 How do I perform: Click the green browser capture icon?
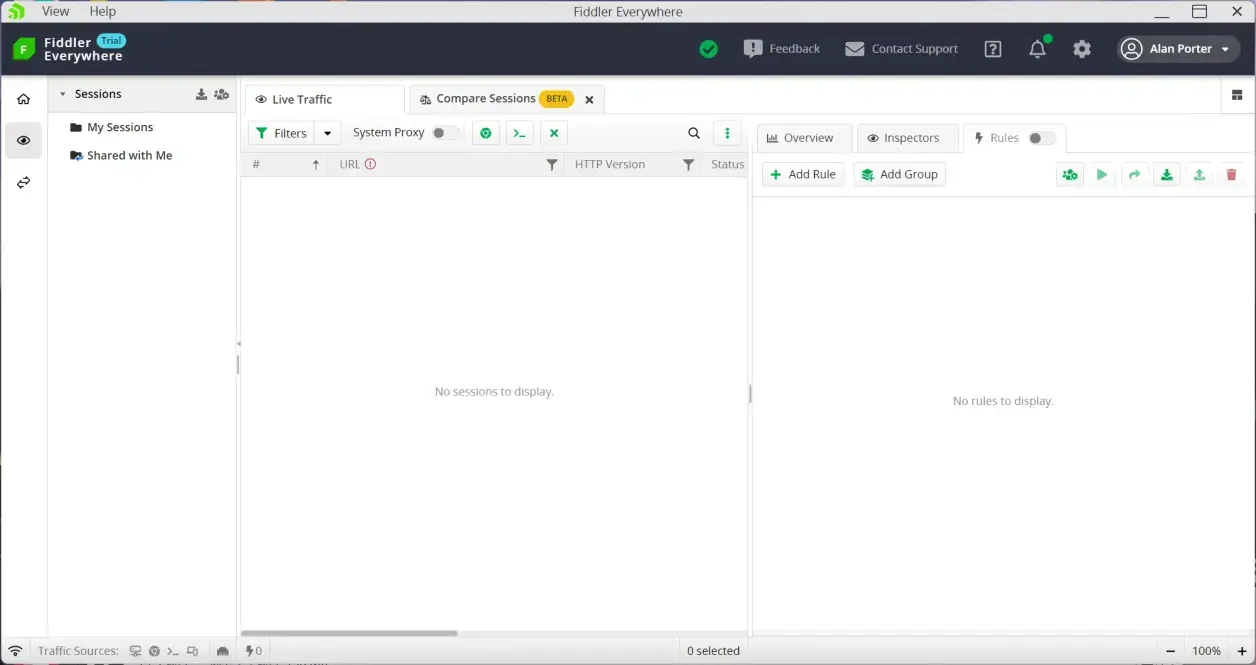[x=486, y=133]
